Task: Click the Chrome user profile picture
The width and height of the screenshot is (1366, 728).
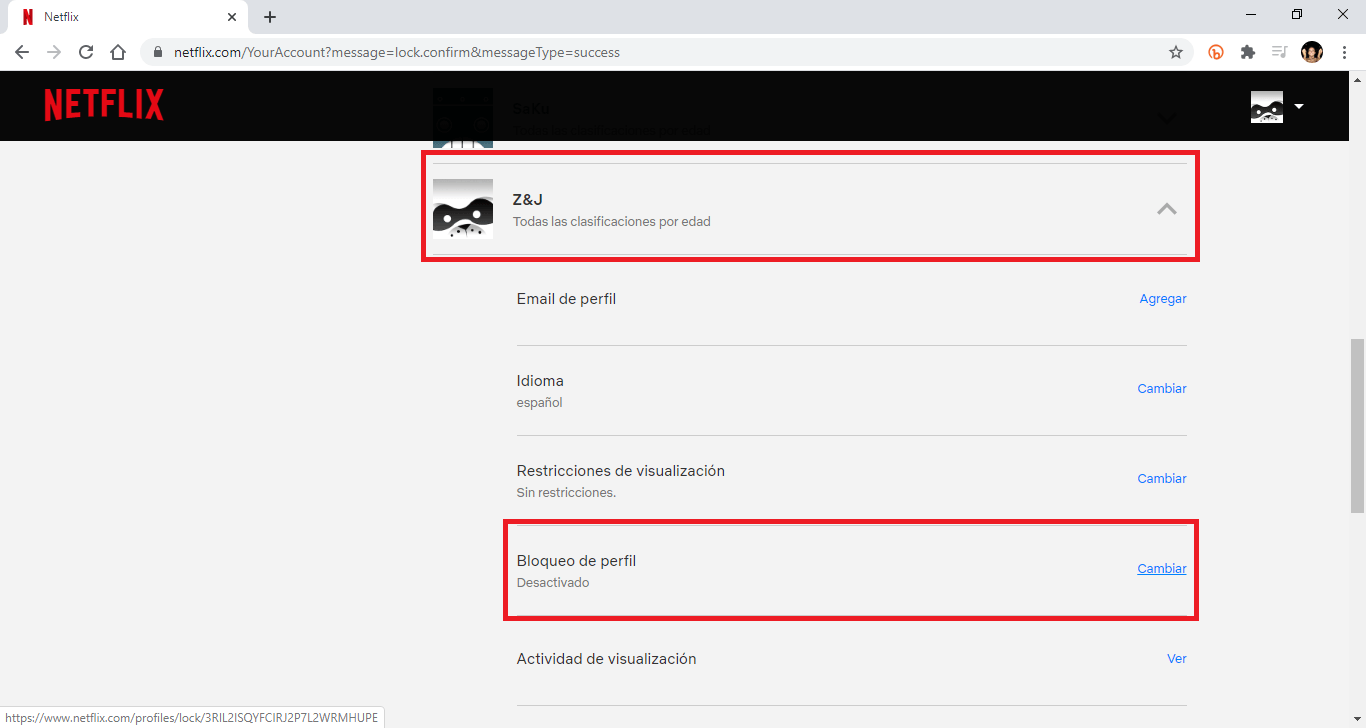Action: point(1312,52)
